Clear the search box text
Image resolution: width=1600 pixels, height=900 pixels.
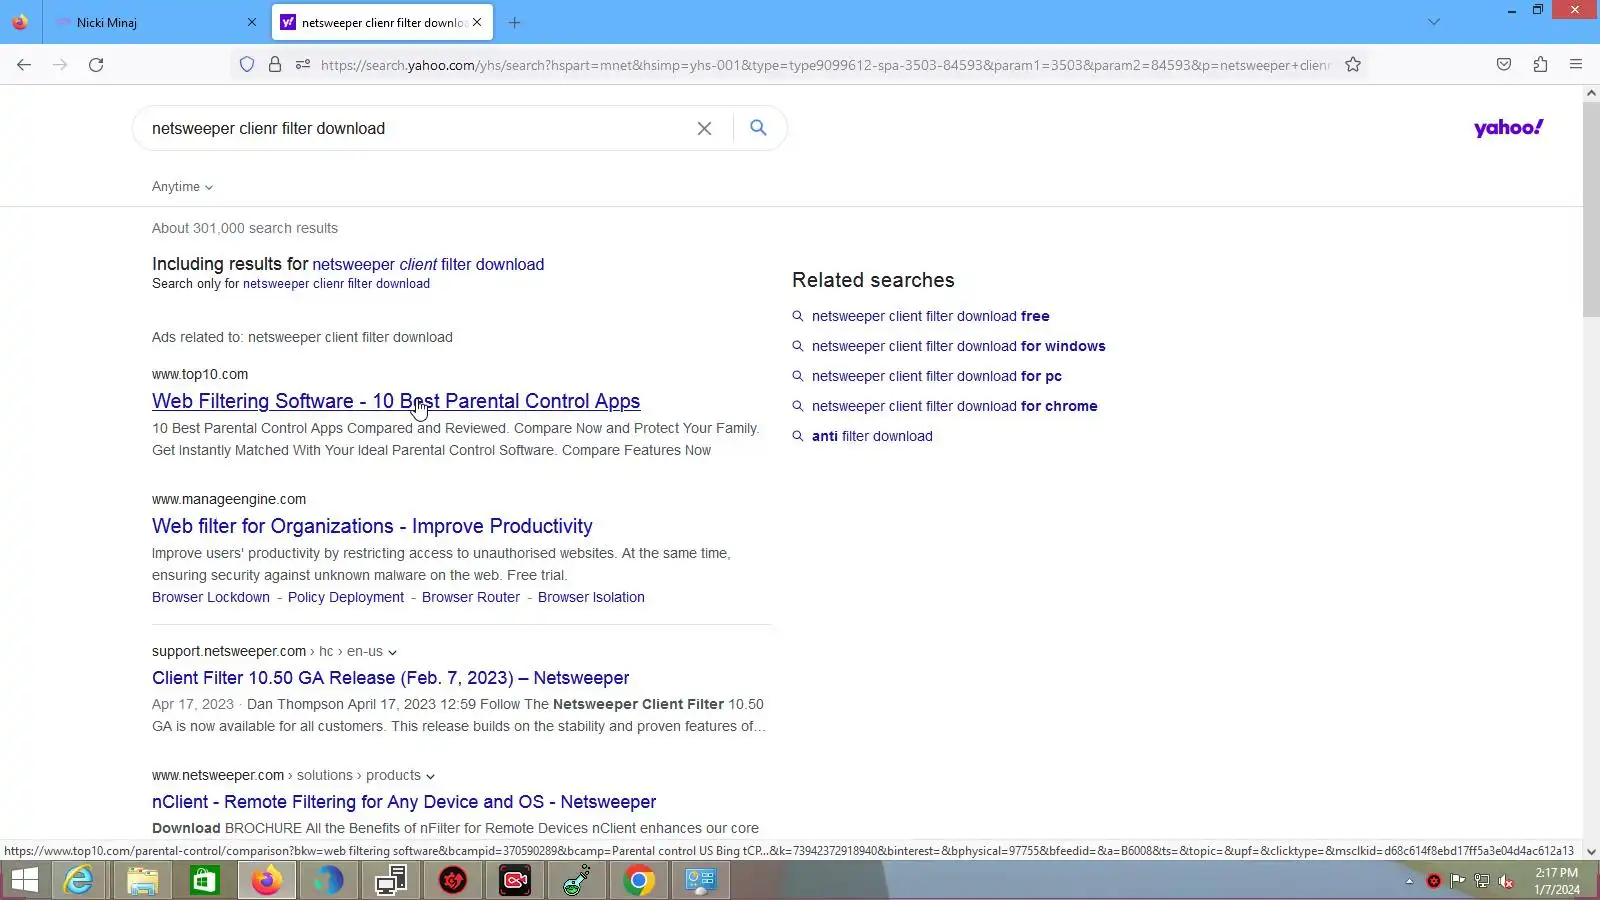coord(704,128)
